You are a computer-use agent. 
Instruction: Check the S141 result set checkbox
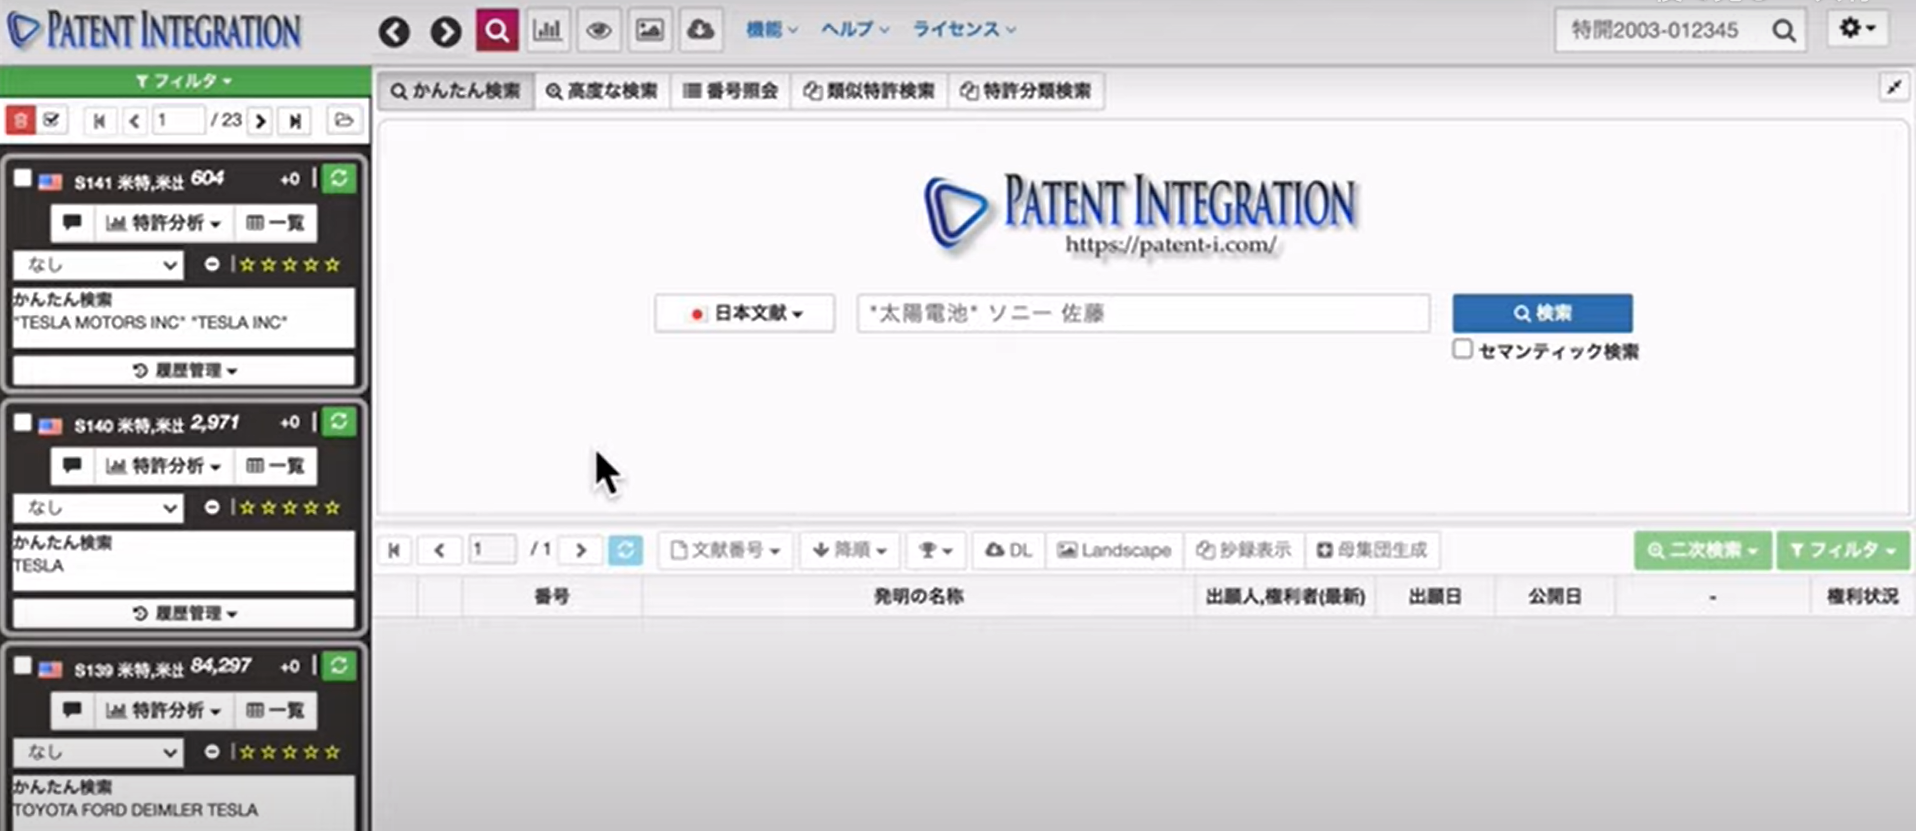pyautogui.click(x=22, y=178)
